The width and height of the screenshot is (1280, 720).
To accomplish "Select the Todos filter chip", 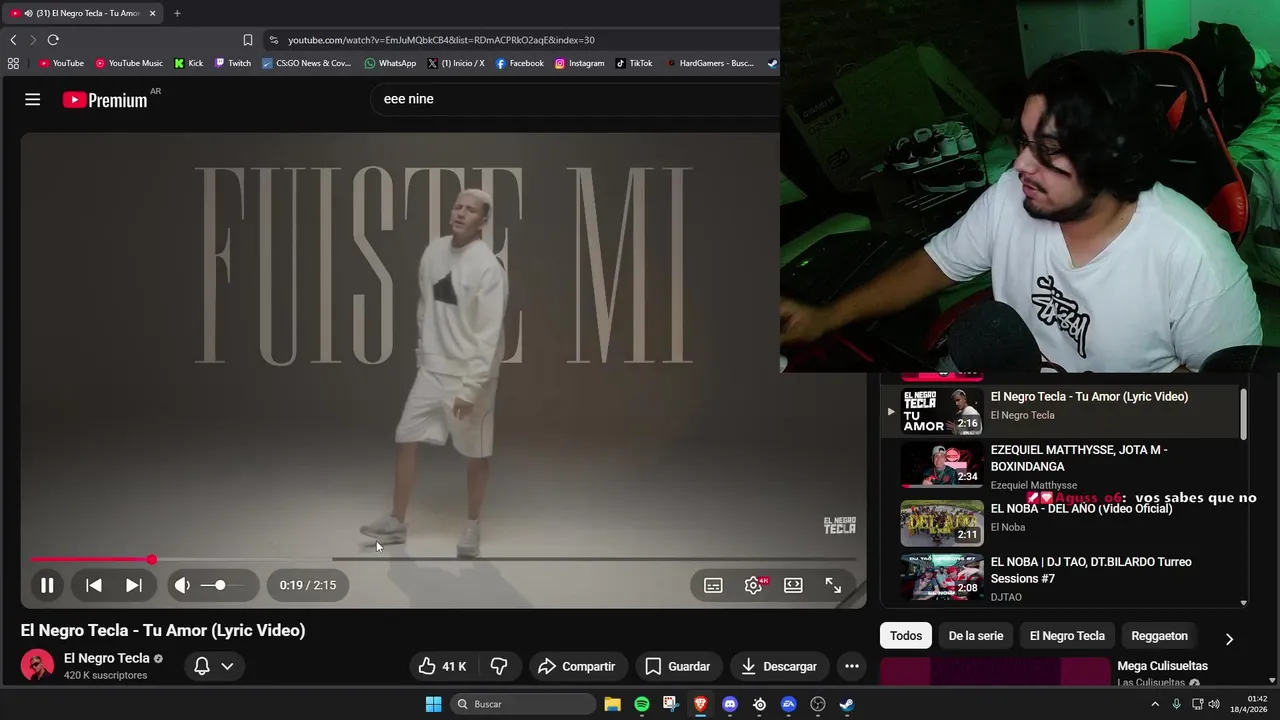I will [906, 636].
